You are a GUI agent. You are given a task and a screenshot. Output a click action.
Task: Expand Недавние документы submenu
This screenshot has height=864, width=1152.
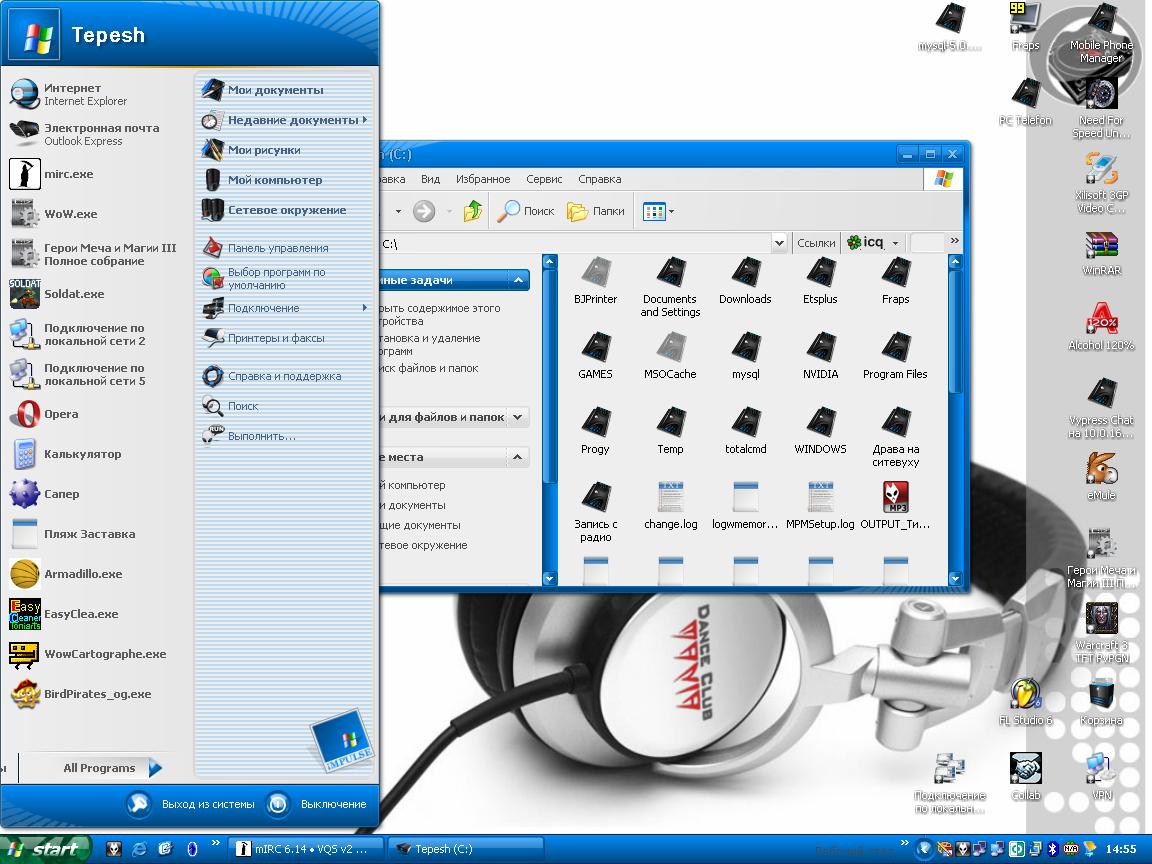point(292,120)
